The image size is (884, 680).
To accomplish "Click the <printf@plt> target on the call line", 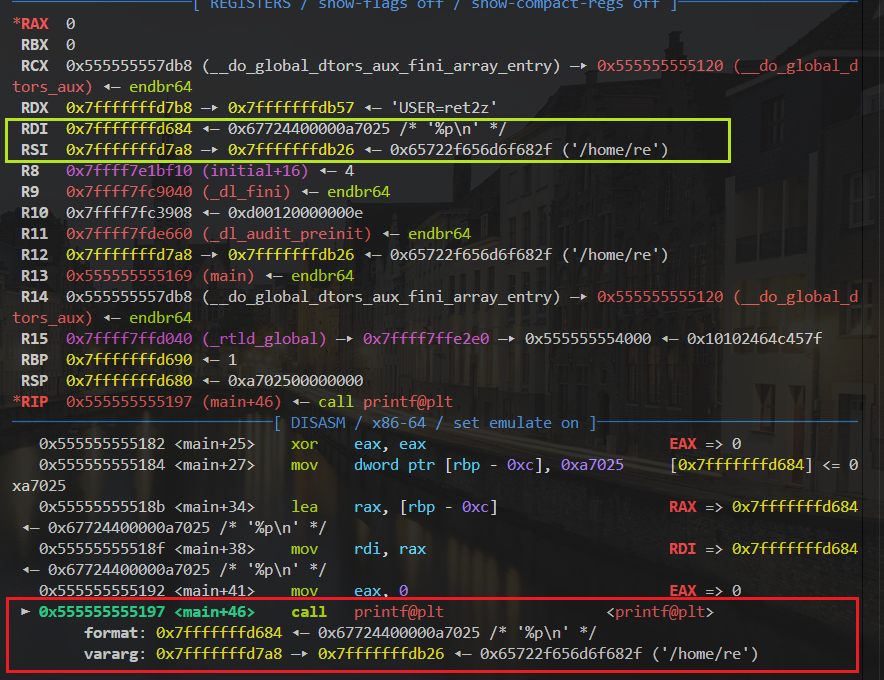I will [661, 612].
